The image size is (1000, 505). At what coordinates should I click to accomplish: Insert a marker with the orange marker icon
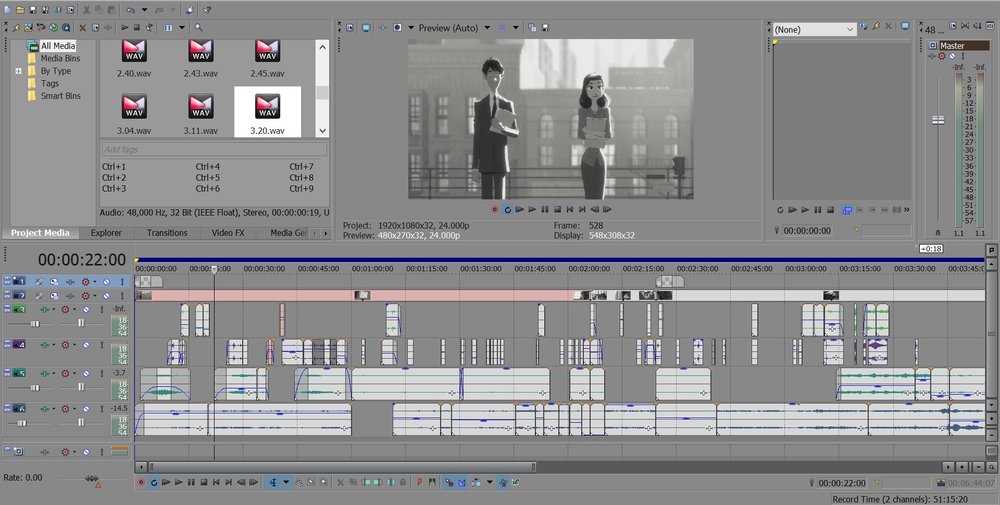point(419,483)
